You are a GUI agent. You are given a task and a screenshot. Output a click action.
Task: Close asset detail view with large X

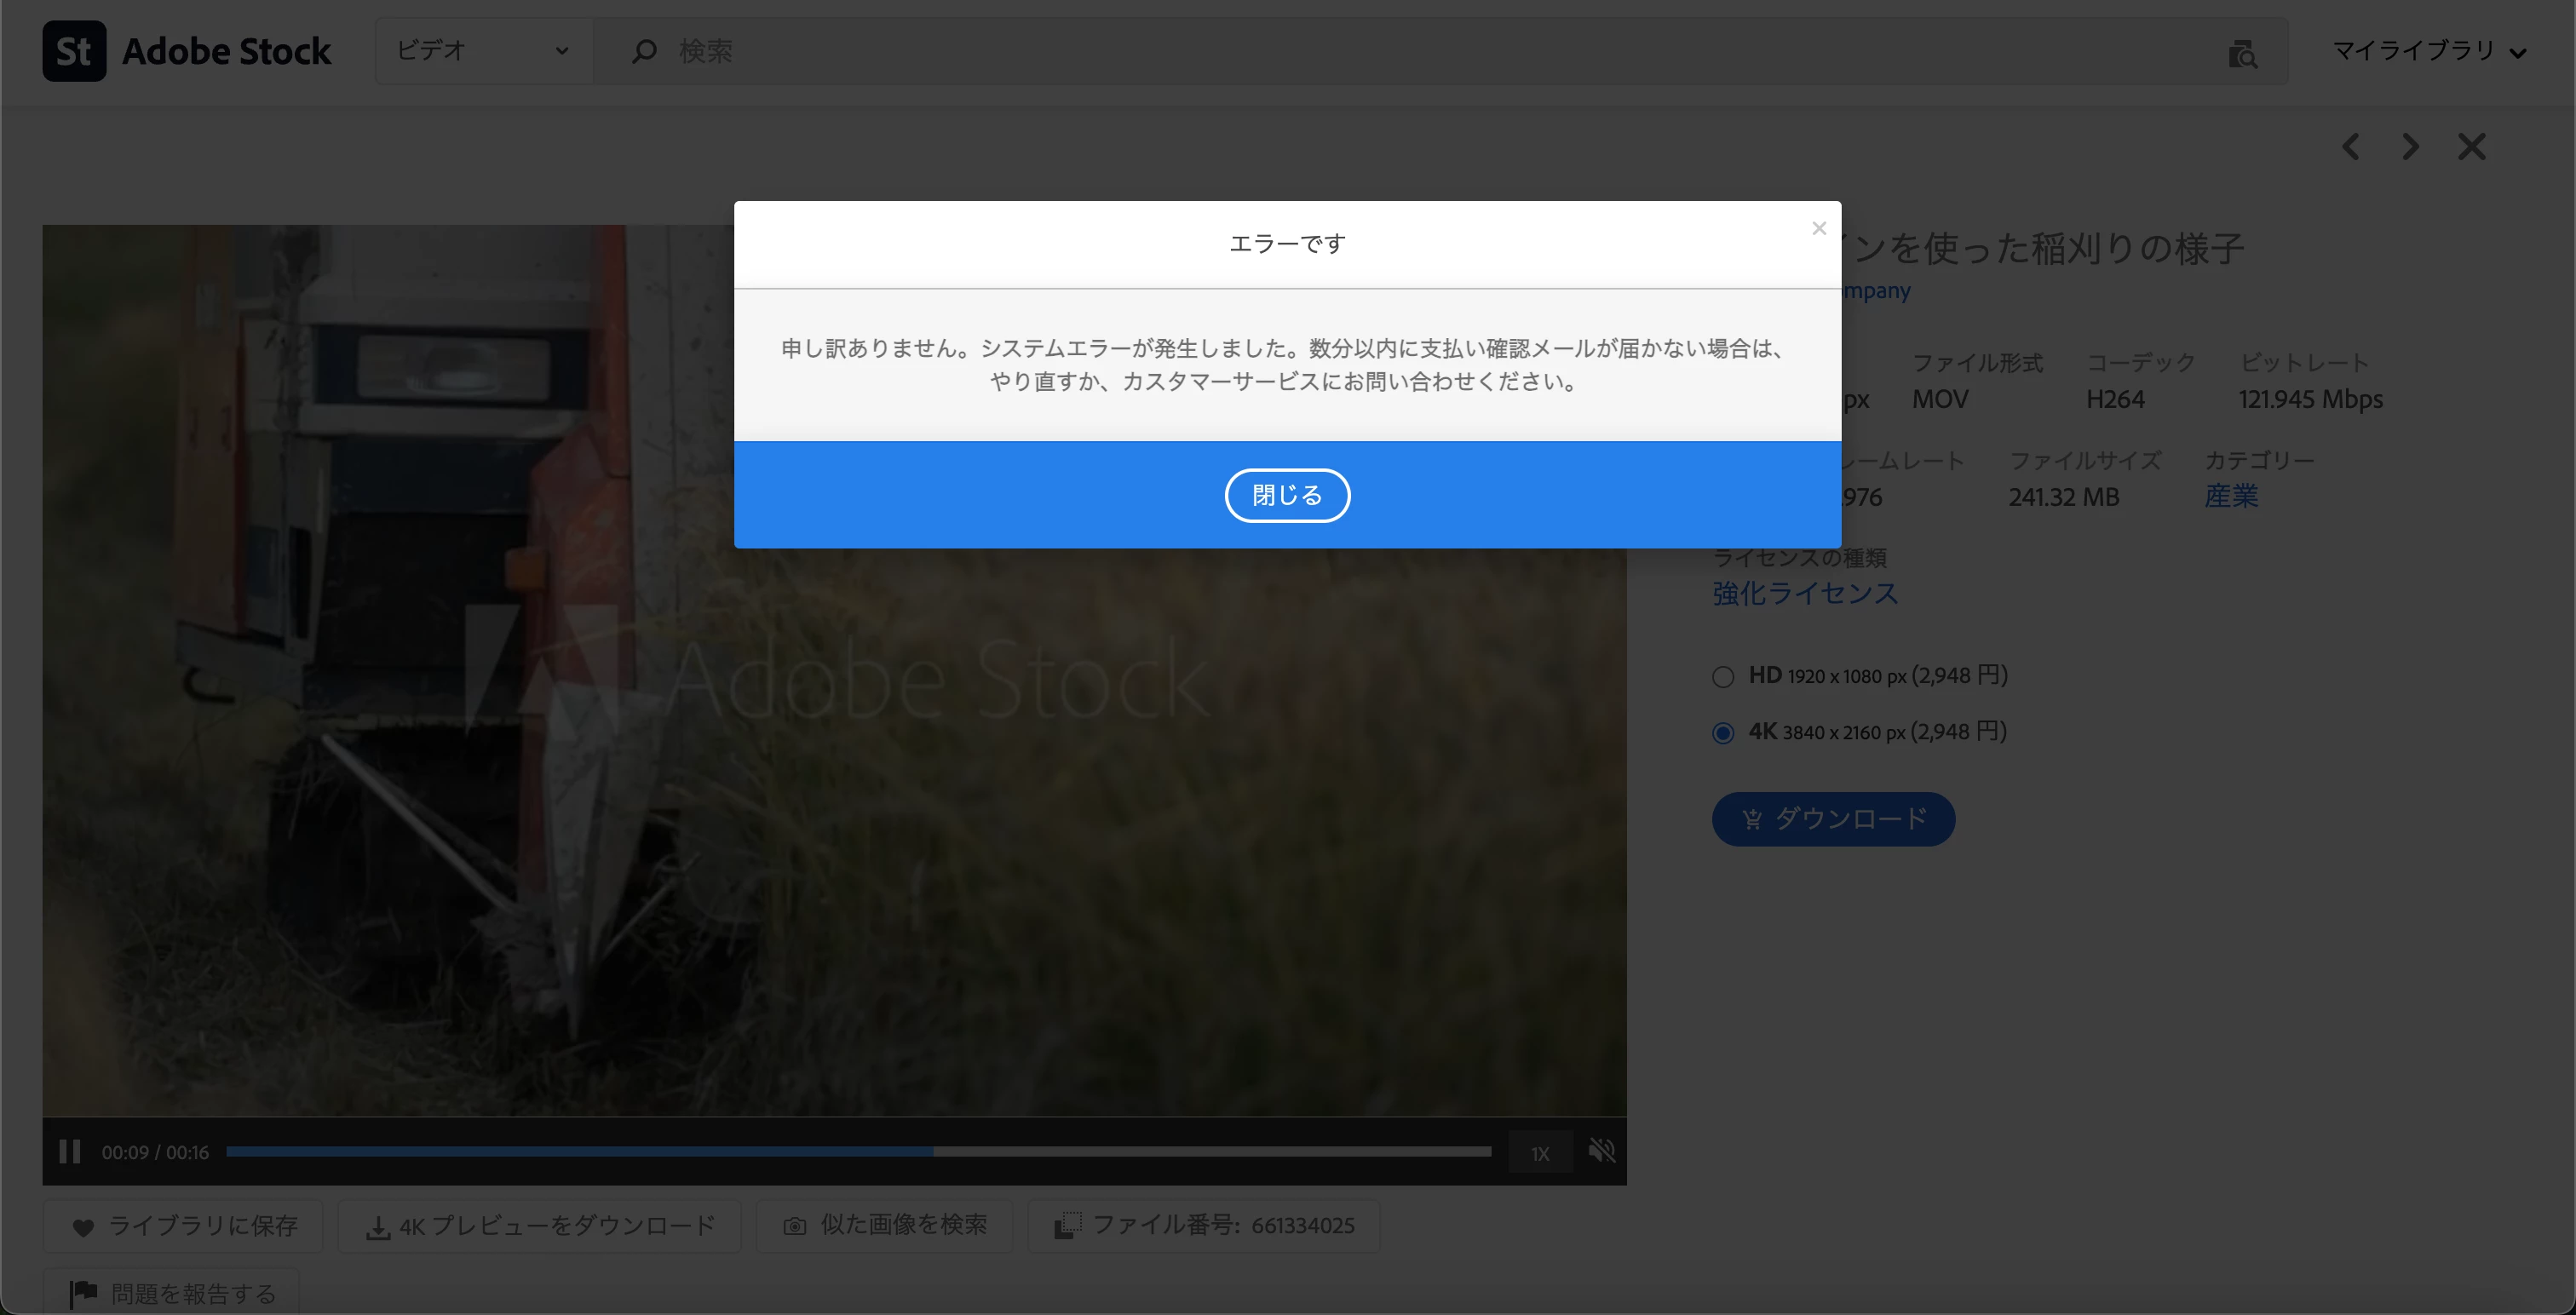tap(2472, 147)
